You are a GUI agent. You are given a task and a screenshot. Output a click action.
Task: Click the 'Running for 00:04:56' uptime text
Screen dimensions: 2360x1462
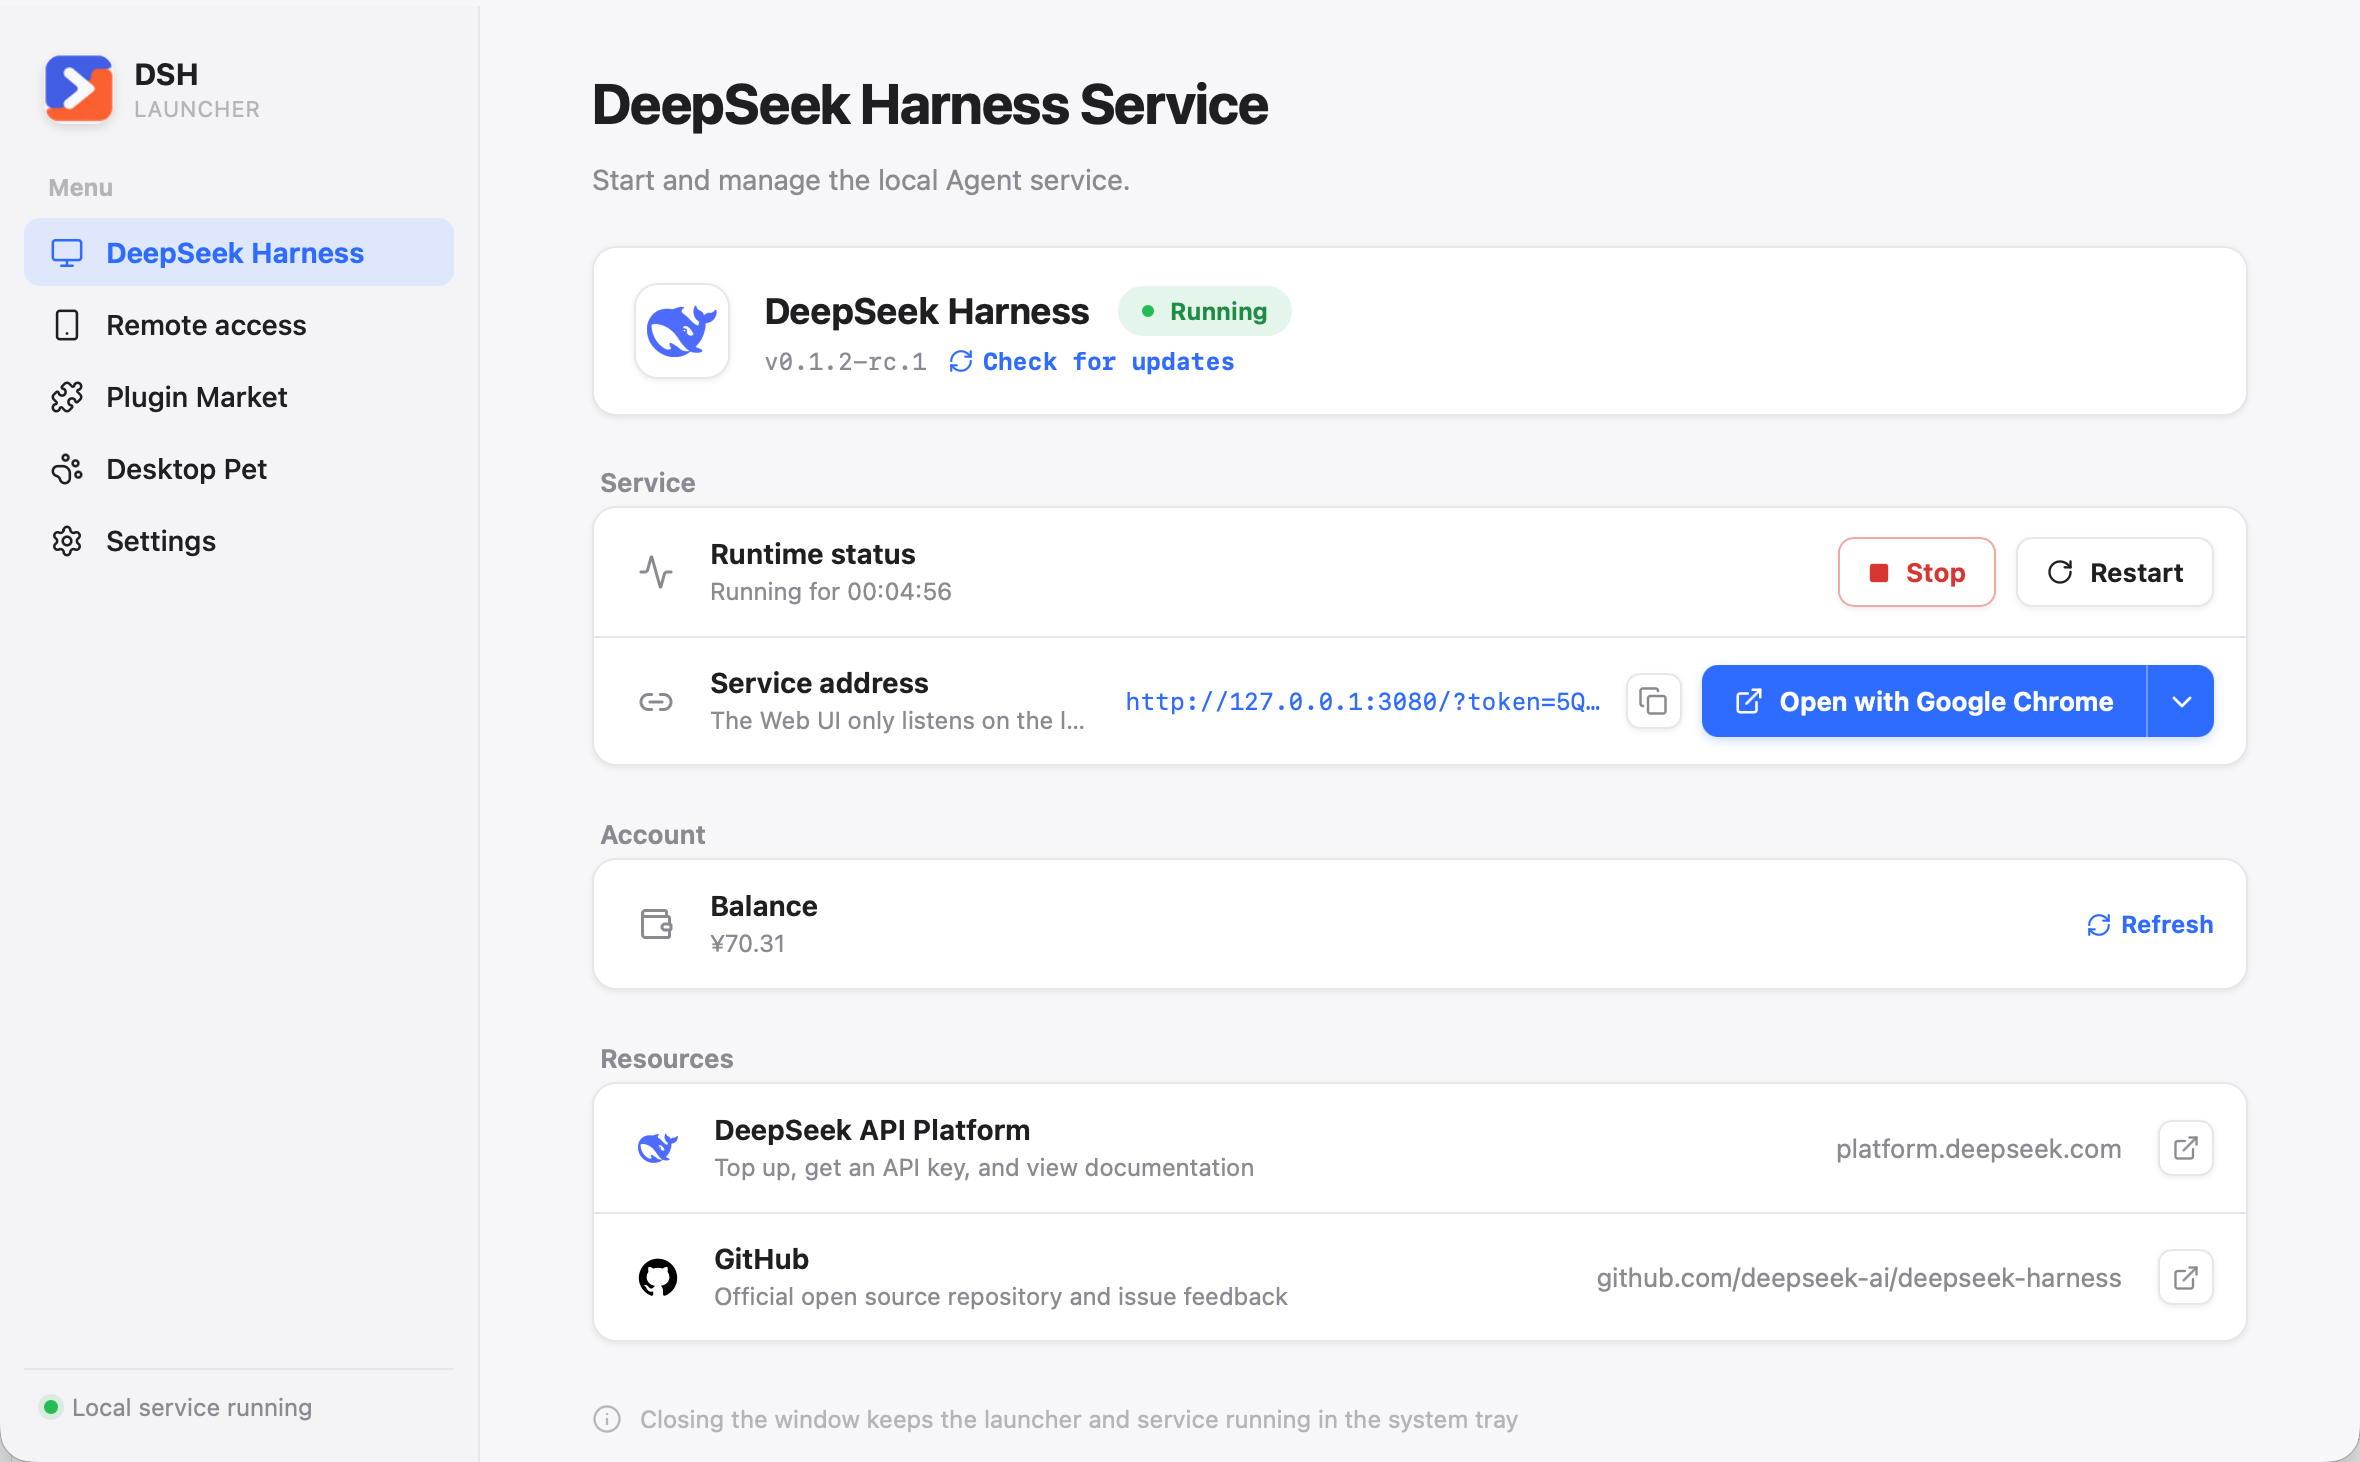click(x=831, y=591)
